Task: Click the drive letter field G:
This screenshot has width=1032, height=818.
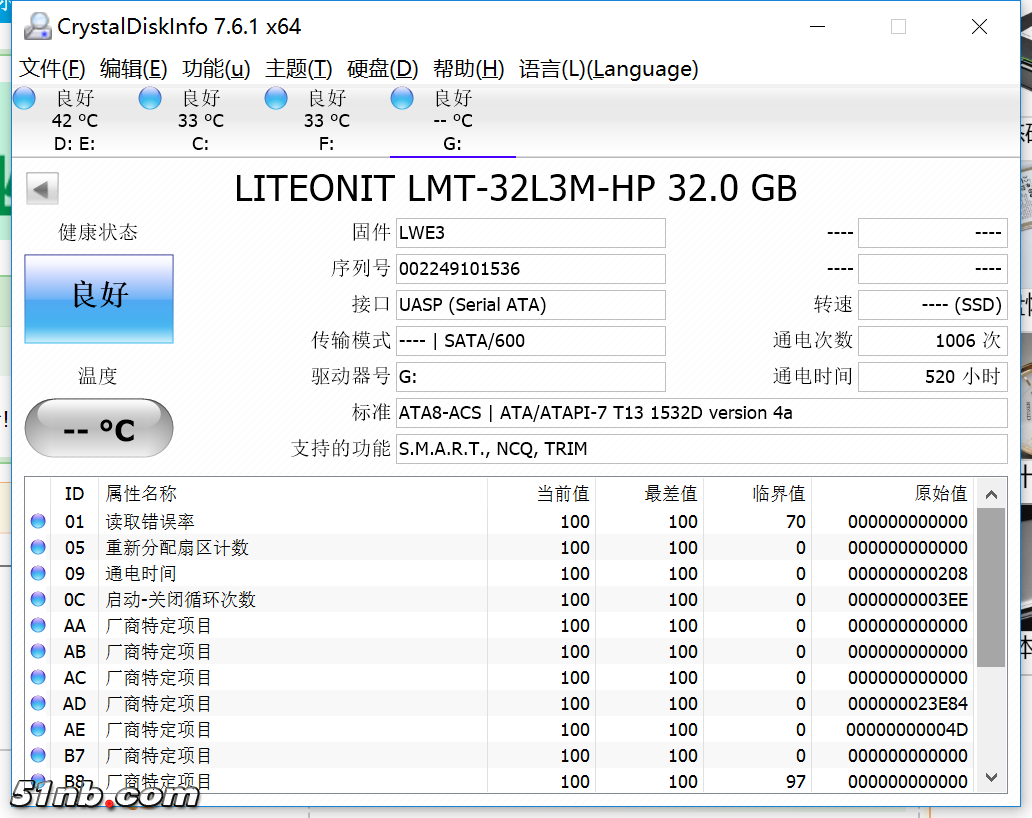Action: 530,377
